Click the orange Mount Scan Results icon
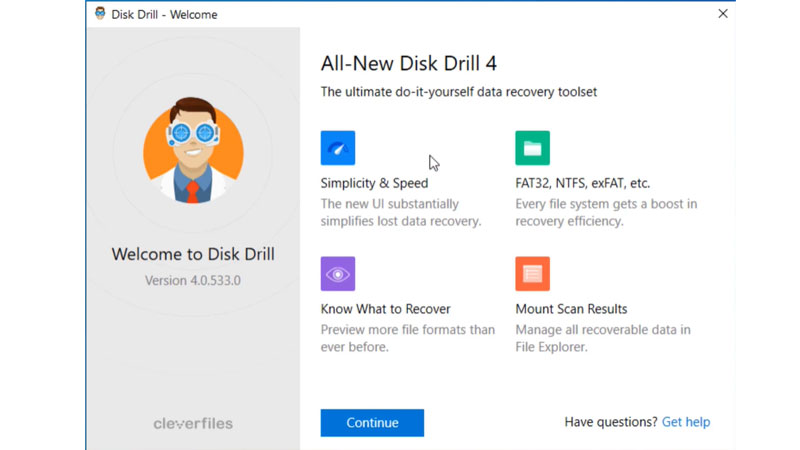This screenshot has height=450, width=800. pos(532,274)
